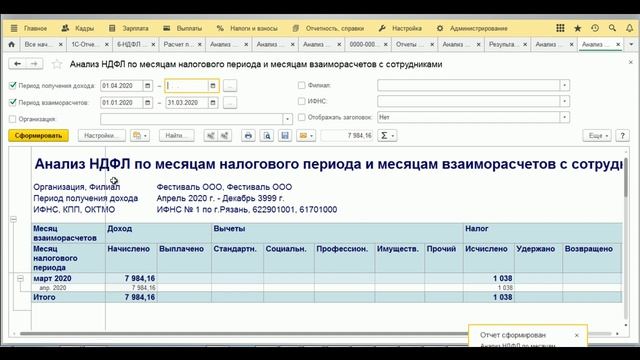Click the income period end date field
This screenshot has width=640, height=360.
(187, 86)
